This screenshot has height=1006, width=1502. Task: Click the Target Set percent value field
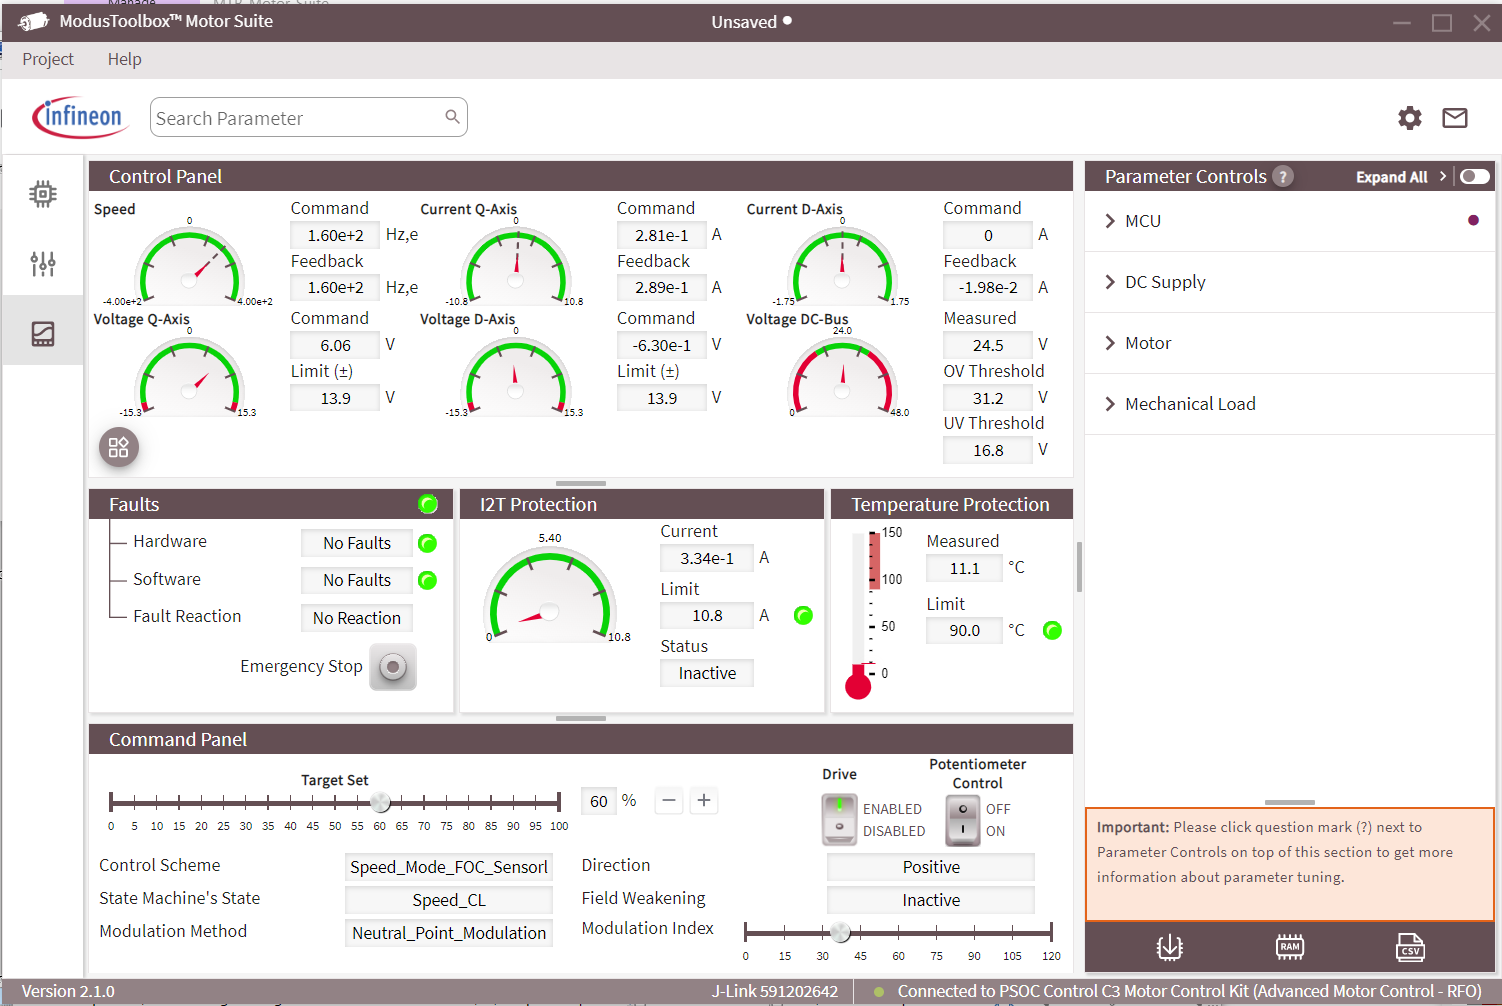(599, 801)
